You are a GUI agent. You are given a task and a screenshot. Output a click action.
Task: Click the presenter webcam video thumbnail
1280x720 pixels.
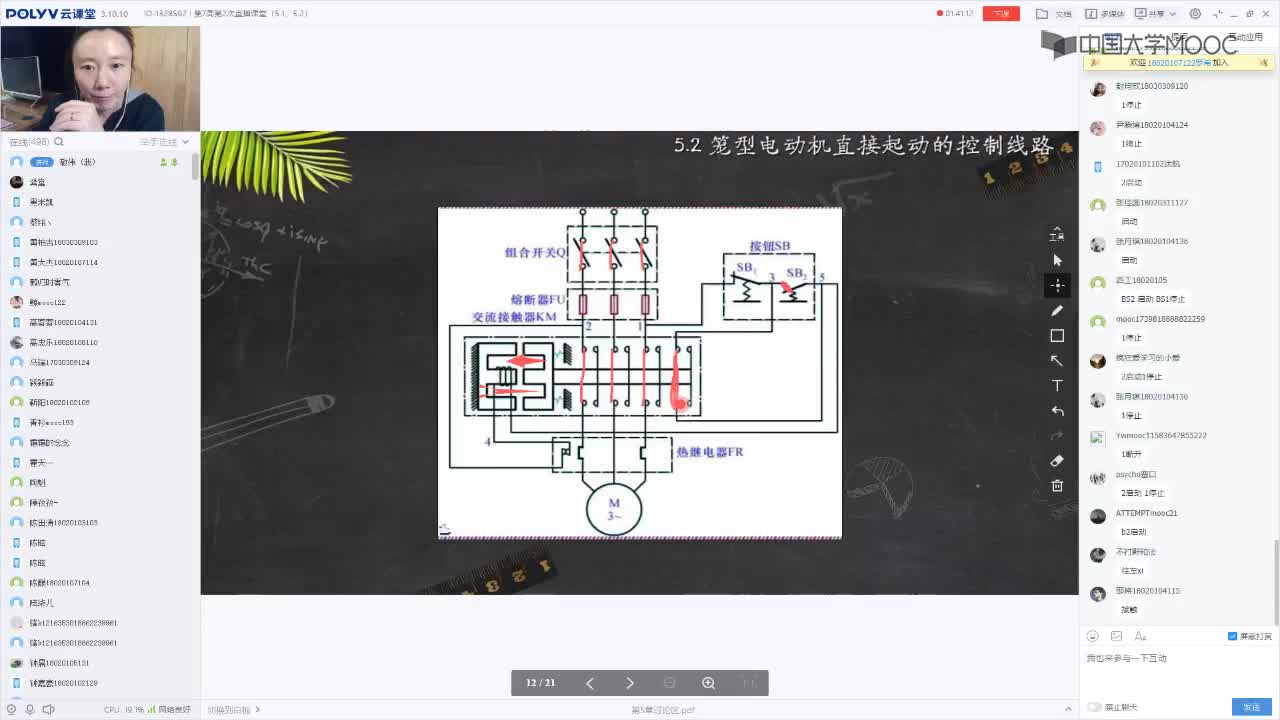click(100, 78)
